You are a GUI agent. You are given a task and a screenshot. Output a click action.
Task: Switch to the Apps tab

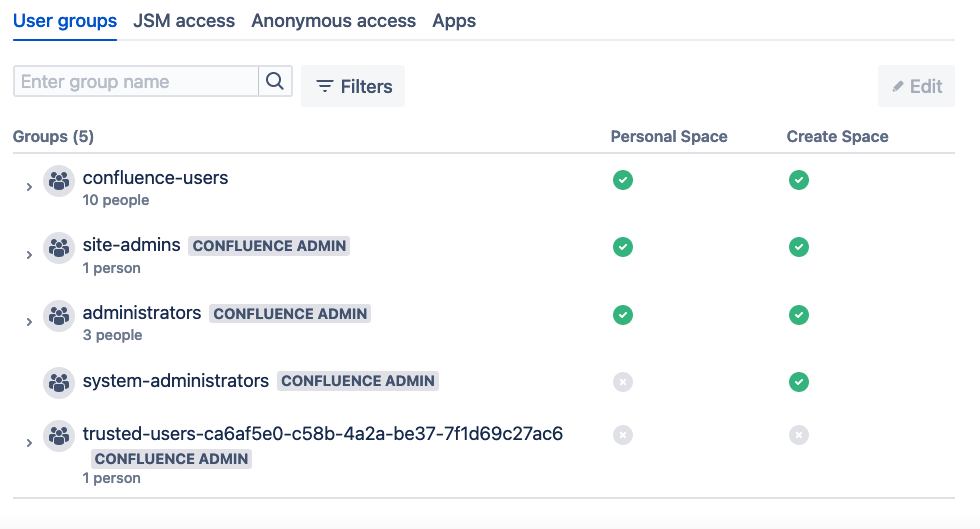pyautogui.click(x=454, y=21)
